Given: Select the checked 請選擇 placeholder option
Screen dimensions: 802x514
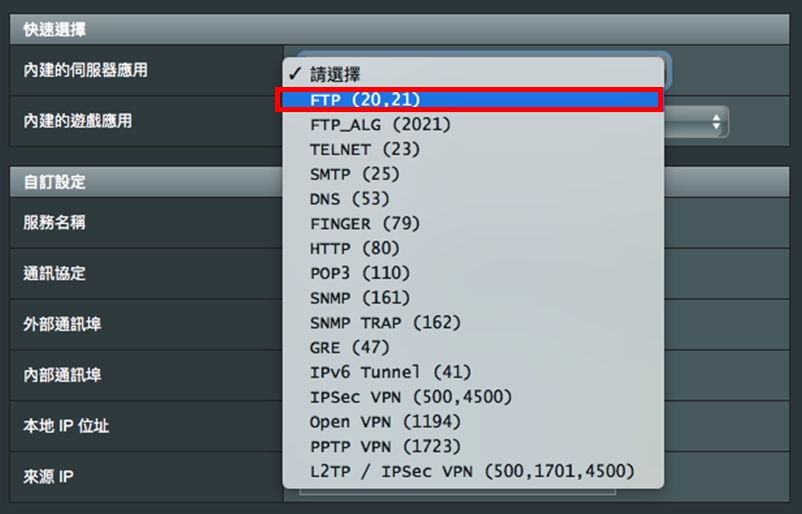Looking at the screenshot, I should [x=473, y=75].
